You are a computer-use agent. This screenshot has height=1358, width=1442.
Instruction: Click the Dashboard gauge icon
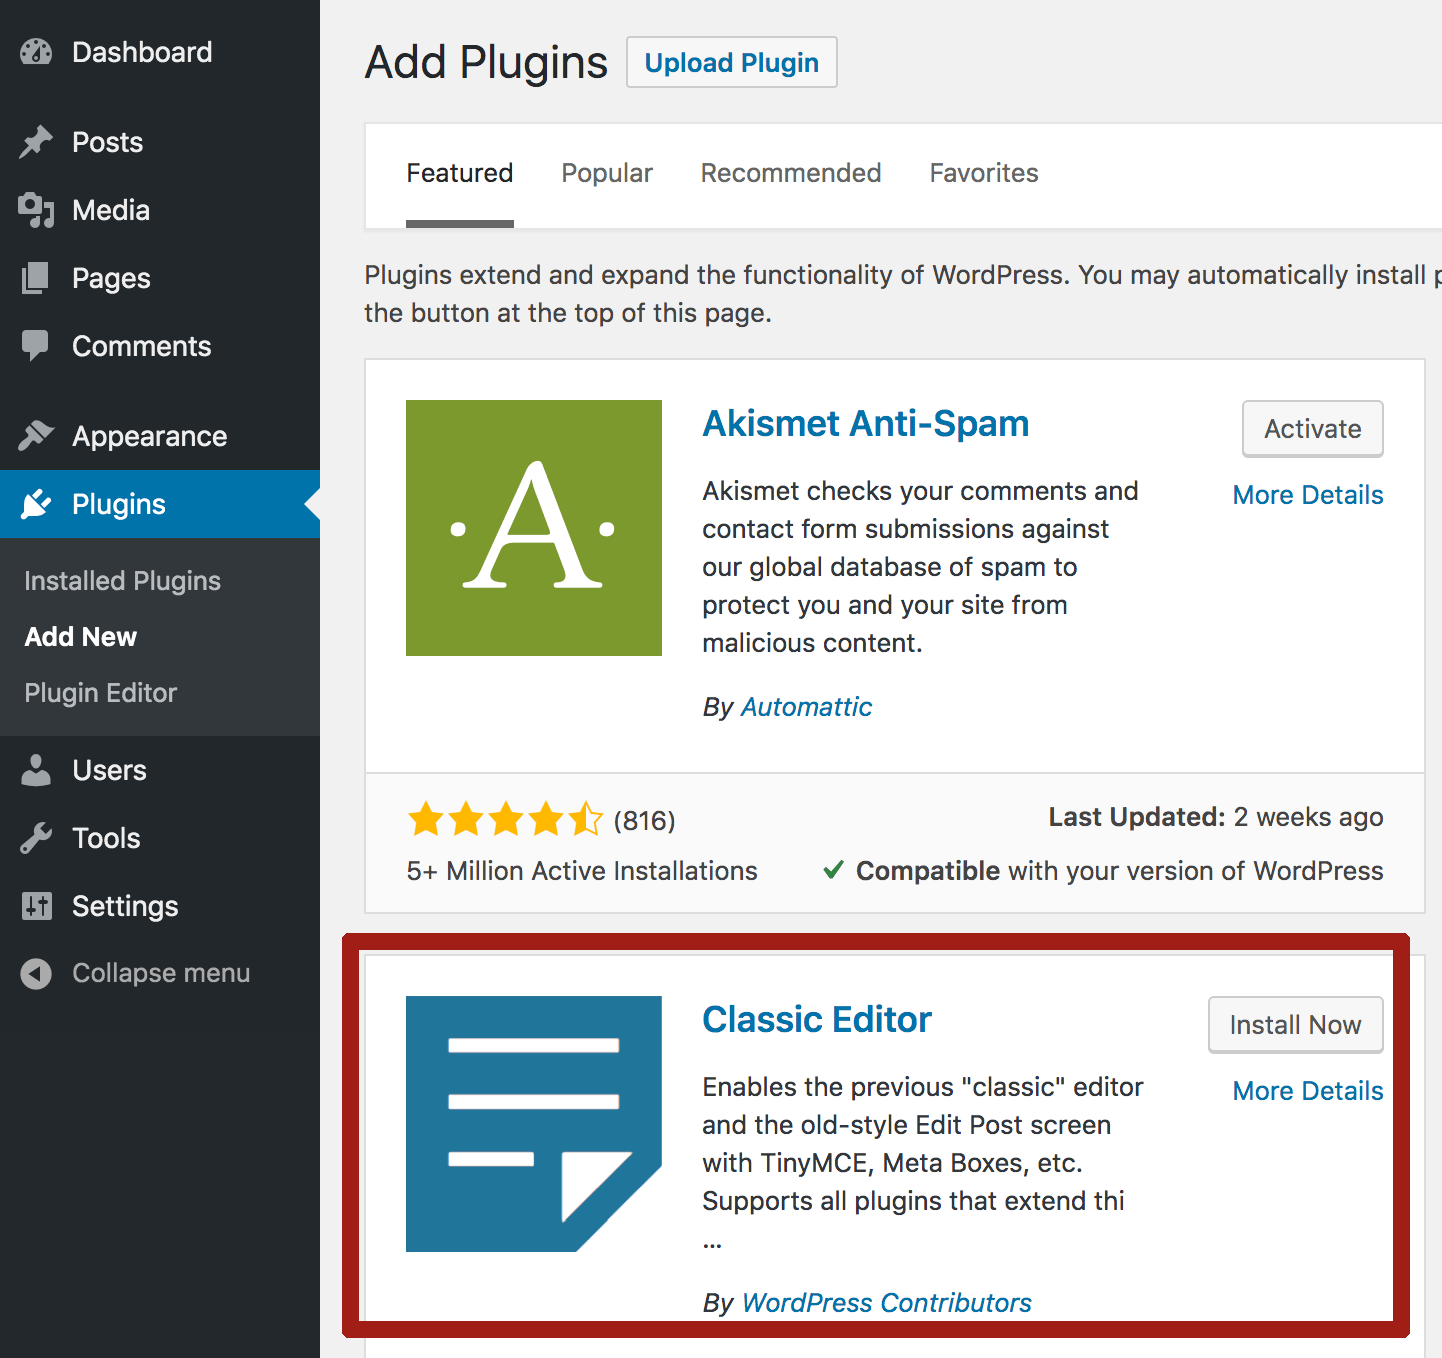36,52
